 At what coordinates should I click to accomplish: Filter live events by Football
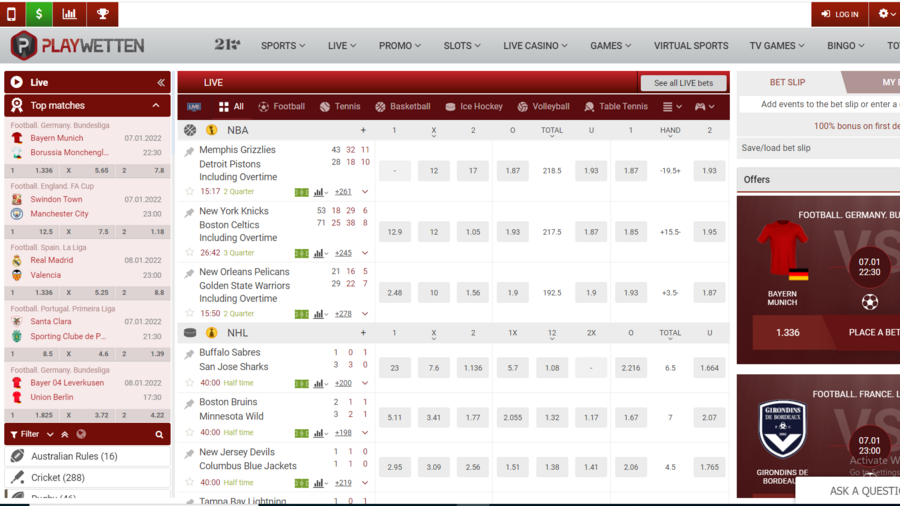[282, 107]
